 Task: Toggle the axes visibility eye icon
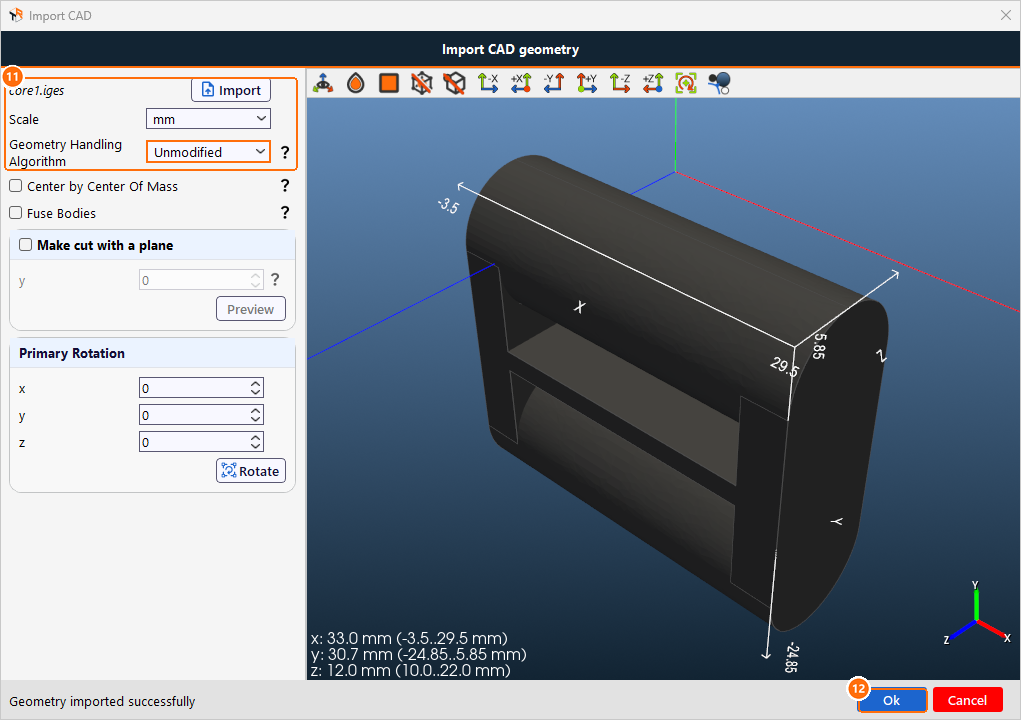323,83
